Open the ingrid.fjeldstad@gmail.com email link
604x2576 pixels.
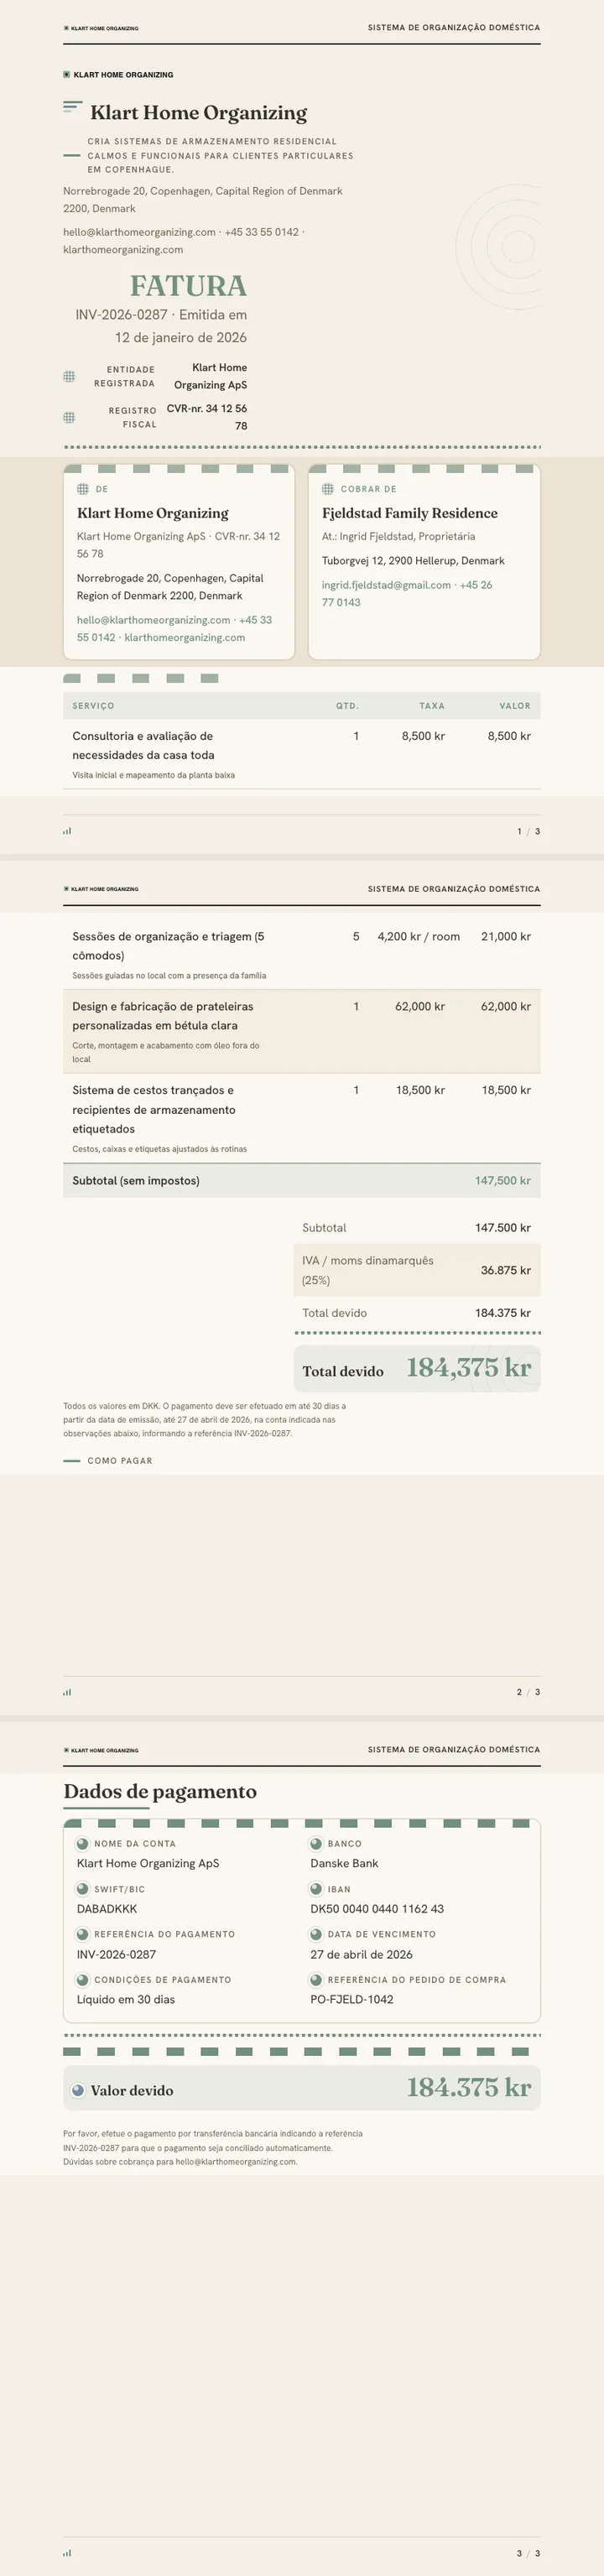click(386, 585)
